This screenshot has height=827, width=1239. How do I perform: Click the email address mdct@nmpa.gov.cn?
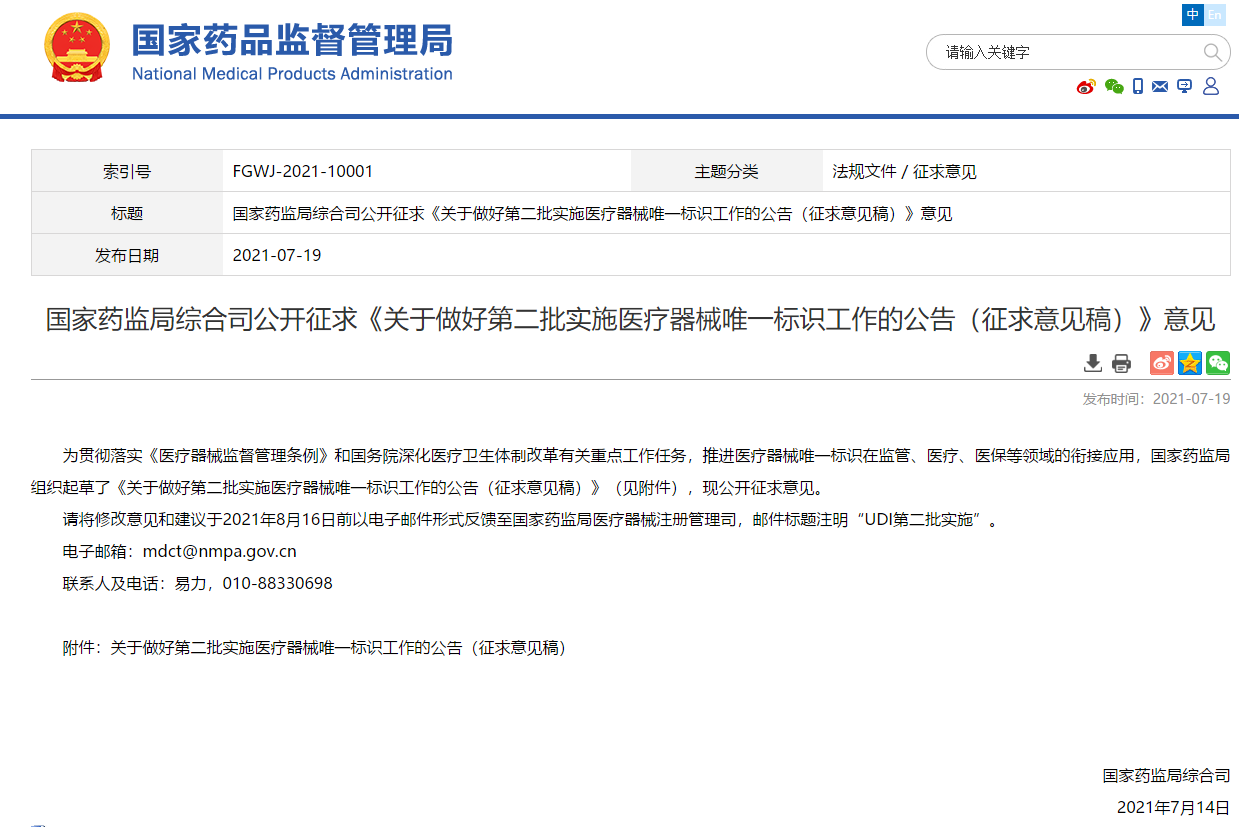[x=219, y=551]
